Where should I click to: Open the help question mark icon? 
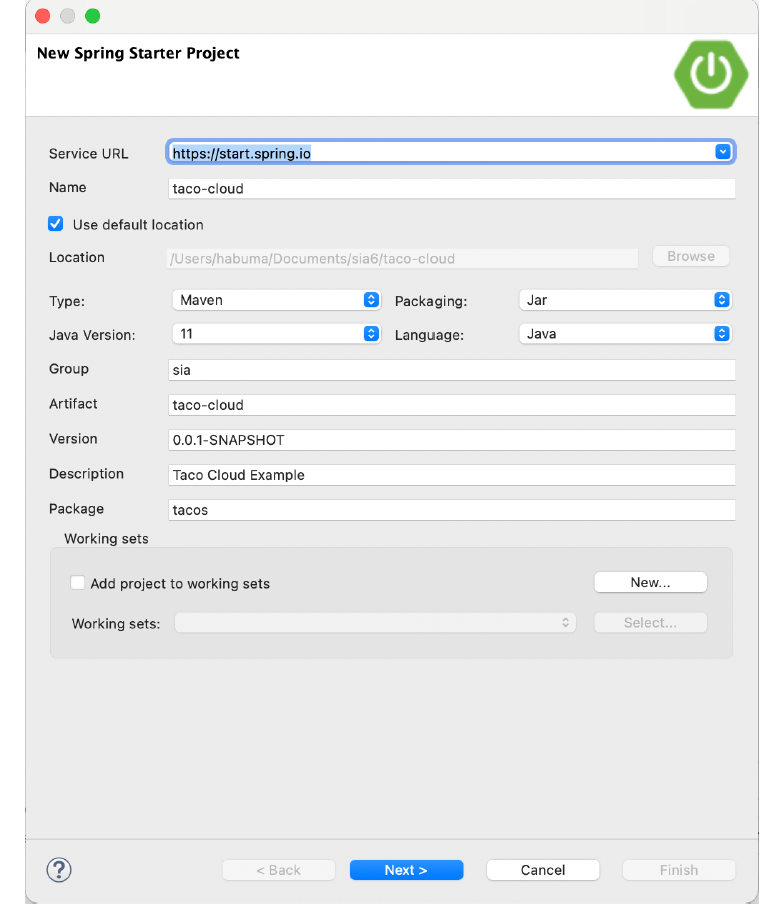click(58, 870)
